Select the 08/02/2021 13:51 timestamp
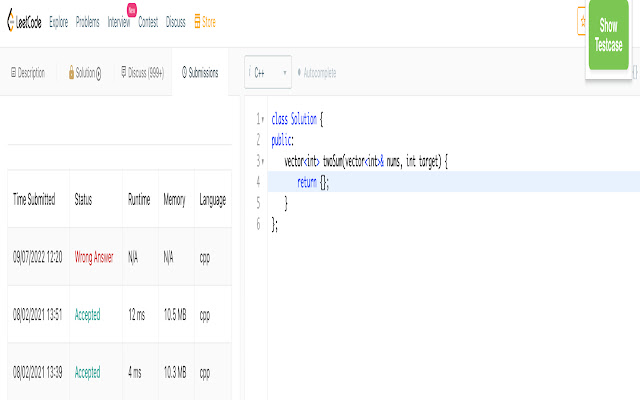This screenshot has height=400, width=640. [x=38, y=315]
